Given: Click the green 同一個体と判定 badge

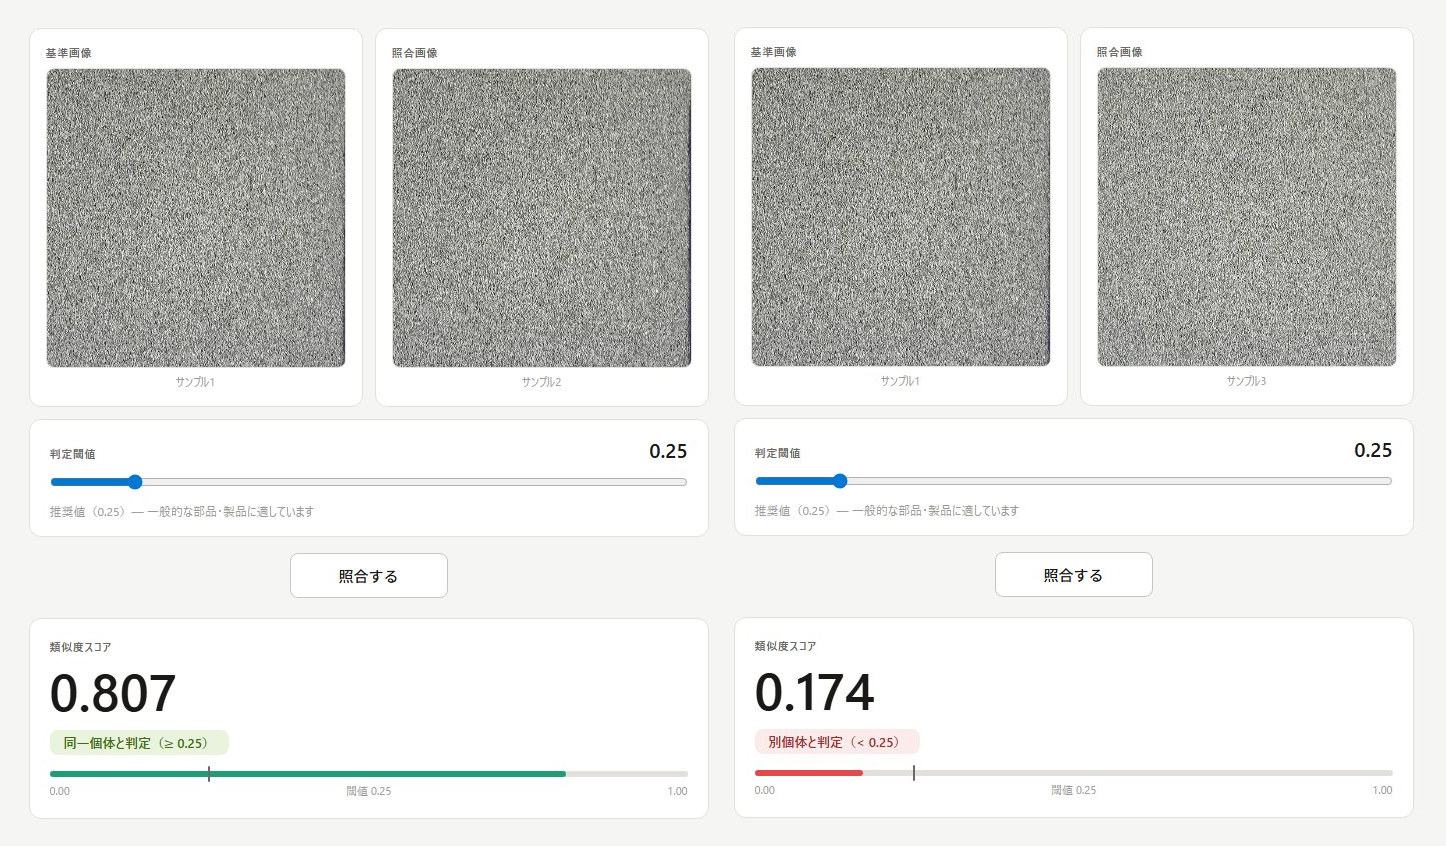Looking at the screenshot, I should coord(139,743).
